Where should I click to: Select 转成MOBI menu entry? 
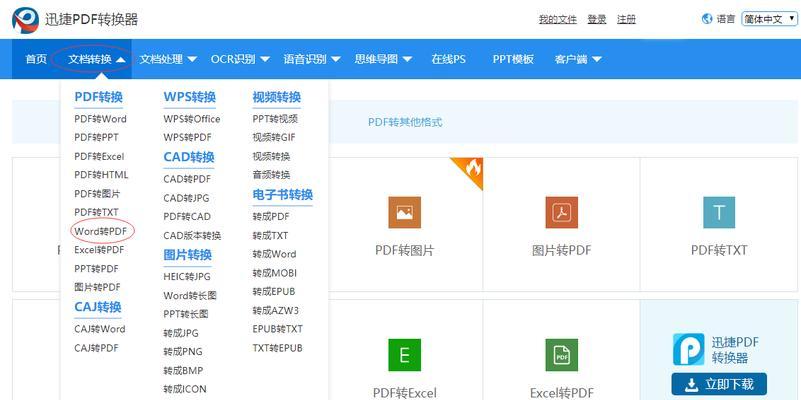pos(274,273)
